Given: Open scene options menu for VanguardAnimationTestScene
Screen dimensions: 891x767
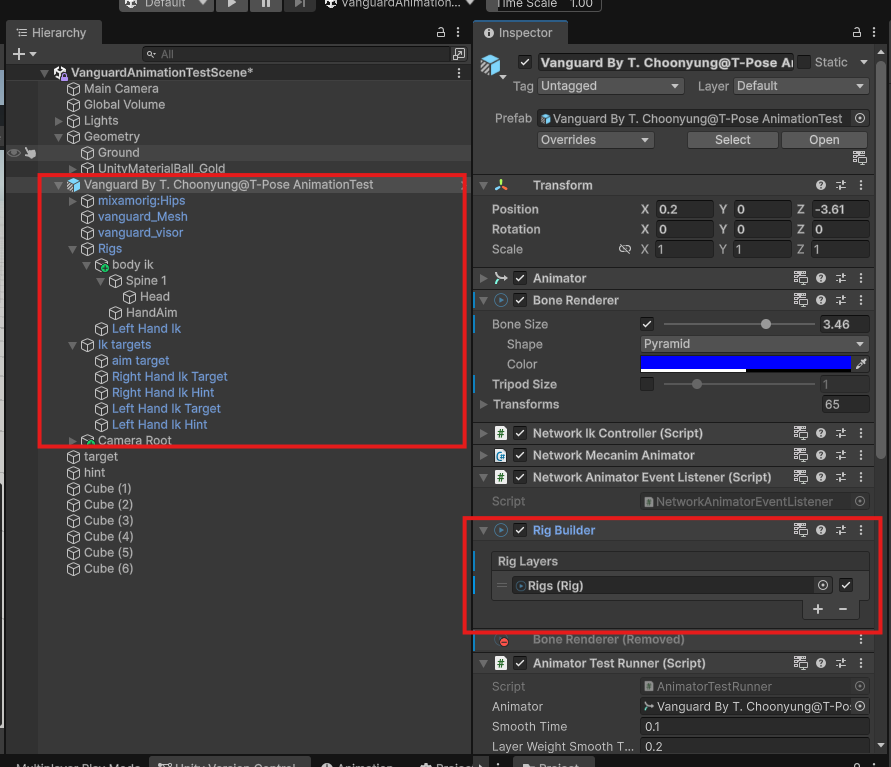Looking at the screenshot, I should [459, 73].
